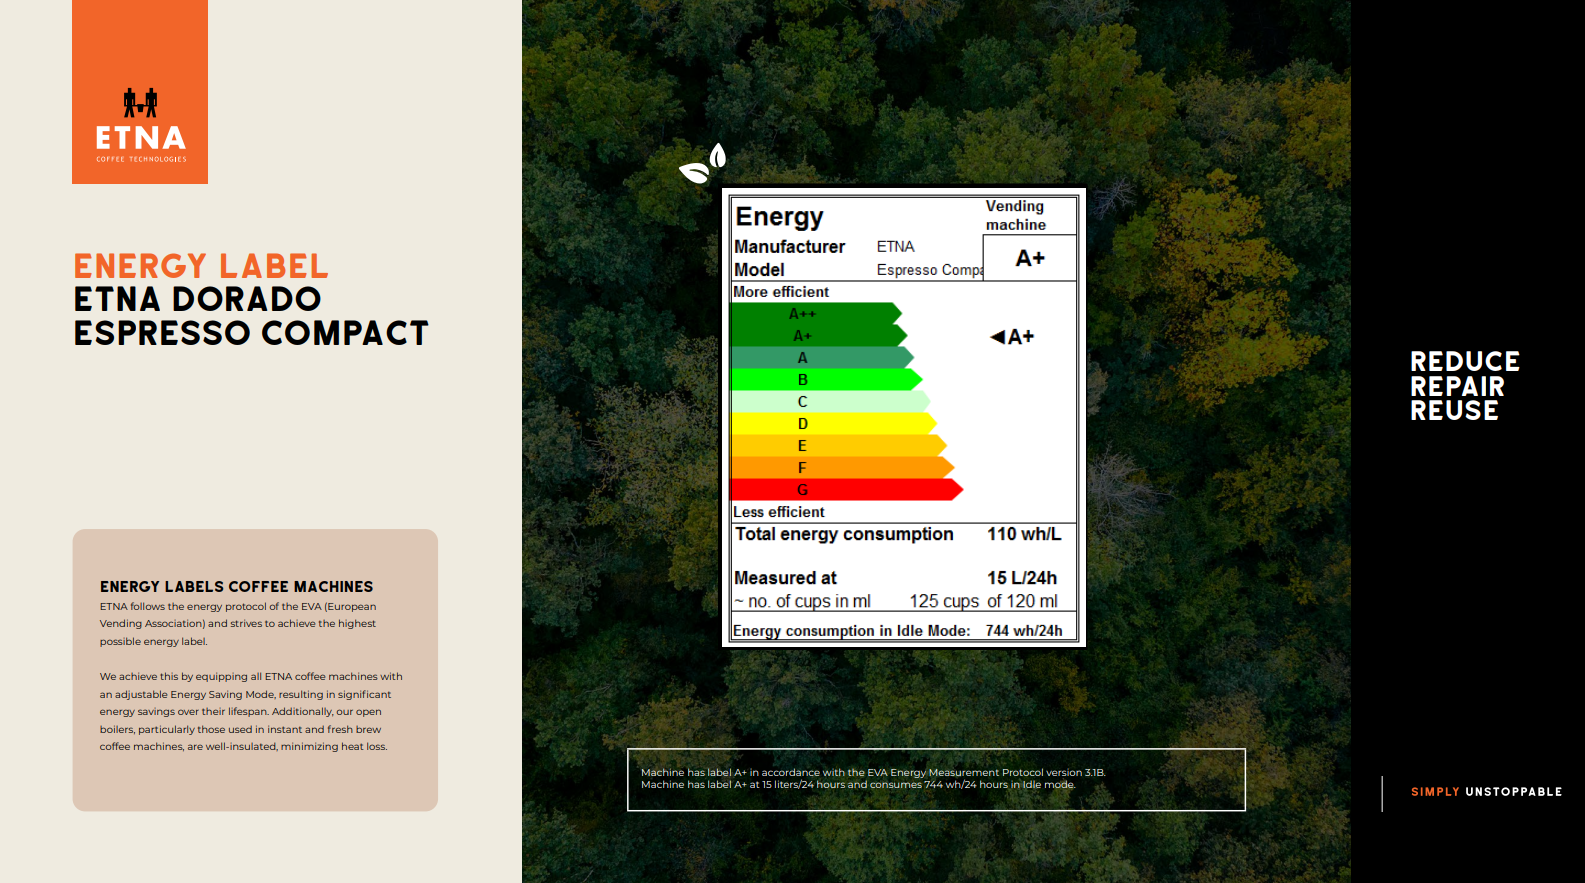This screenshot has width=1585, height=883.
Task: Select the orange F efficiency bar
Action: (843, 468)
